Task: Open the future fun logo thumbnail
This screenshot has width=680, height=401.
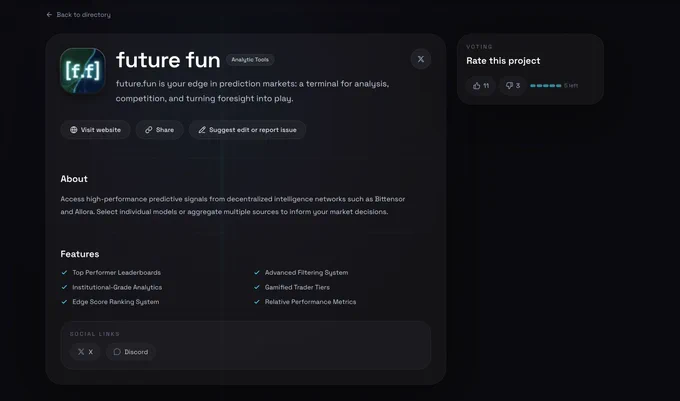Action: point(82,71)
